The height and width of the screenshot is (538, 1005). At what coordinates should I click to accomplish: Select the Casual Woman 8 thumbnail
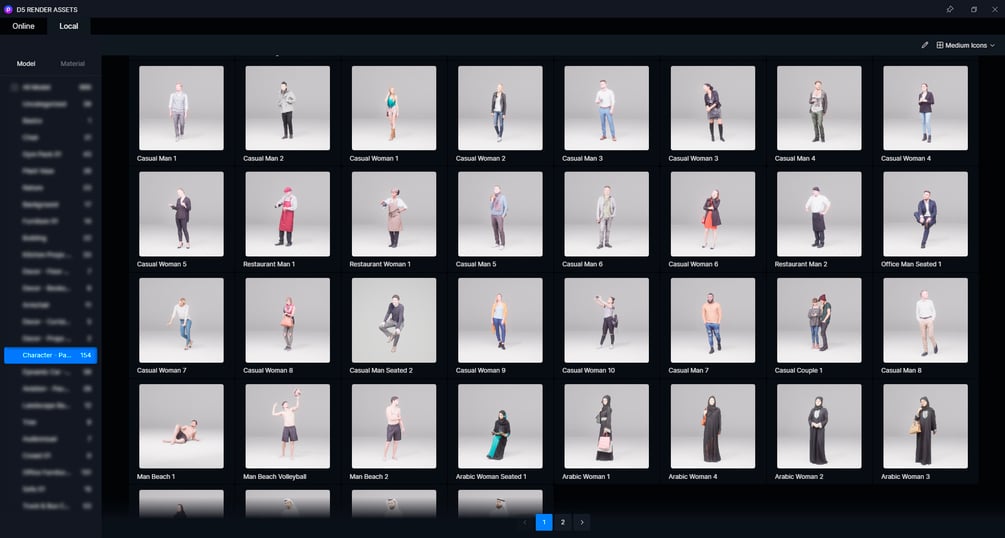tap(288, 320)
